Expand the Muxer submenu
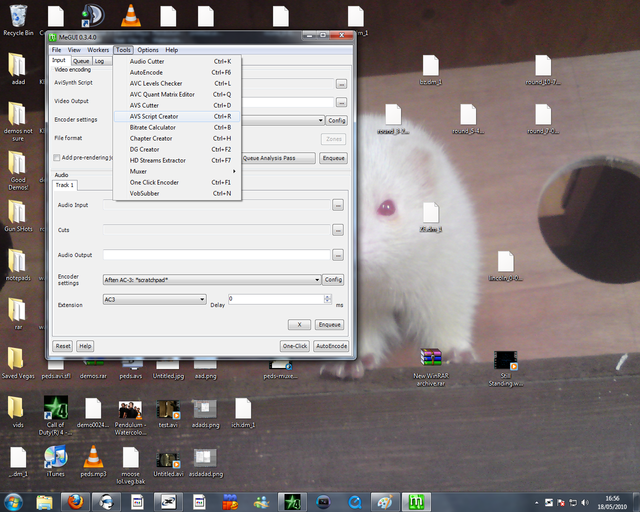 coord(177,171)
